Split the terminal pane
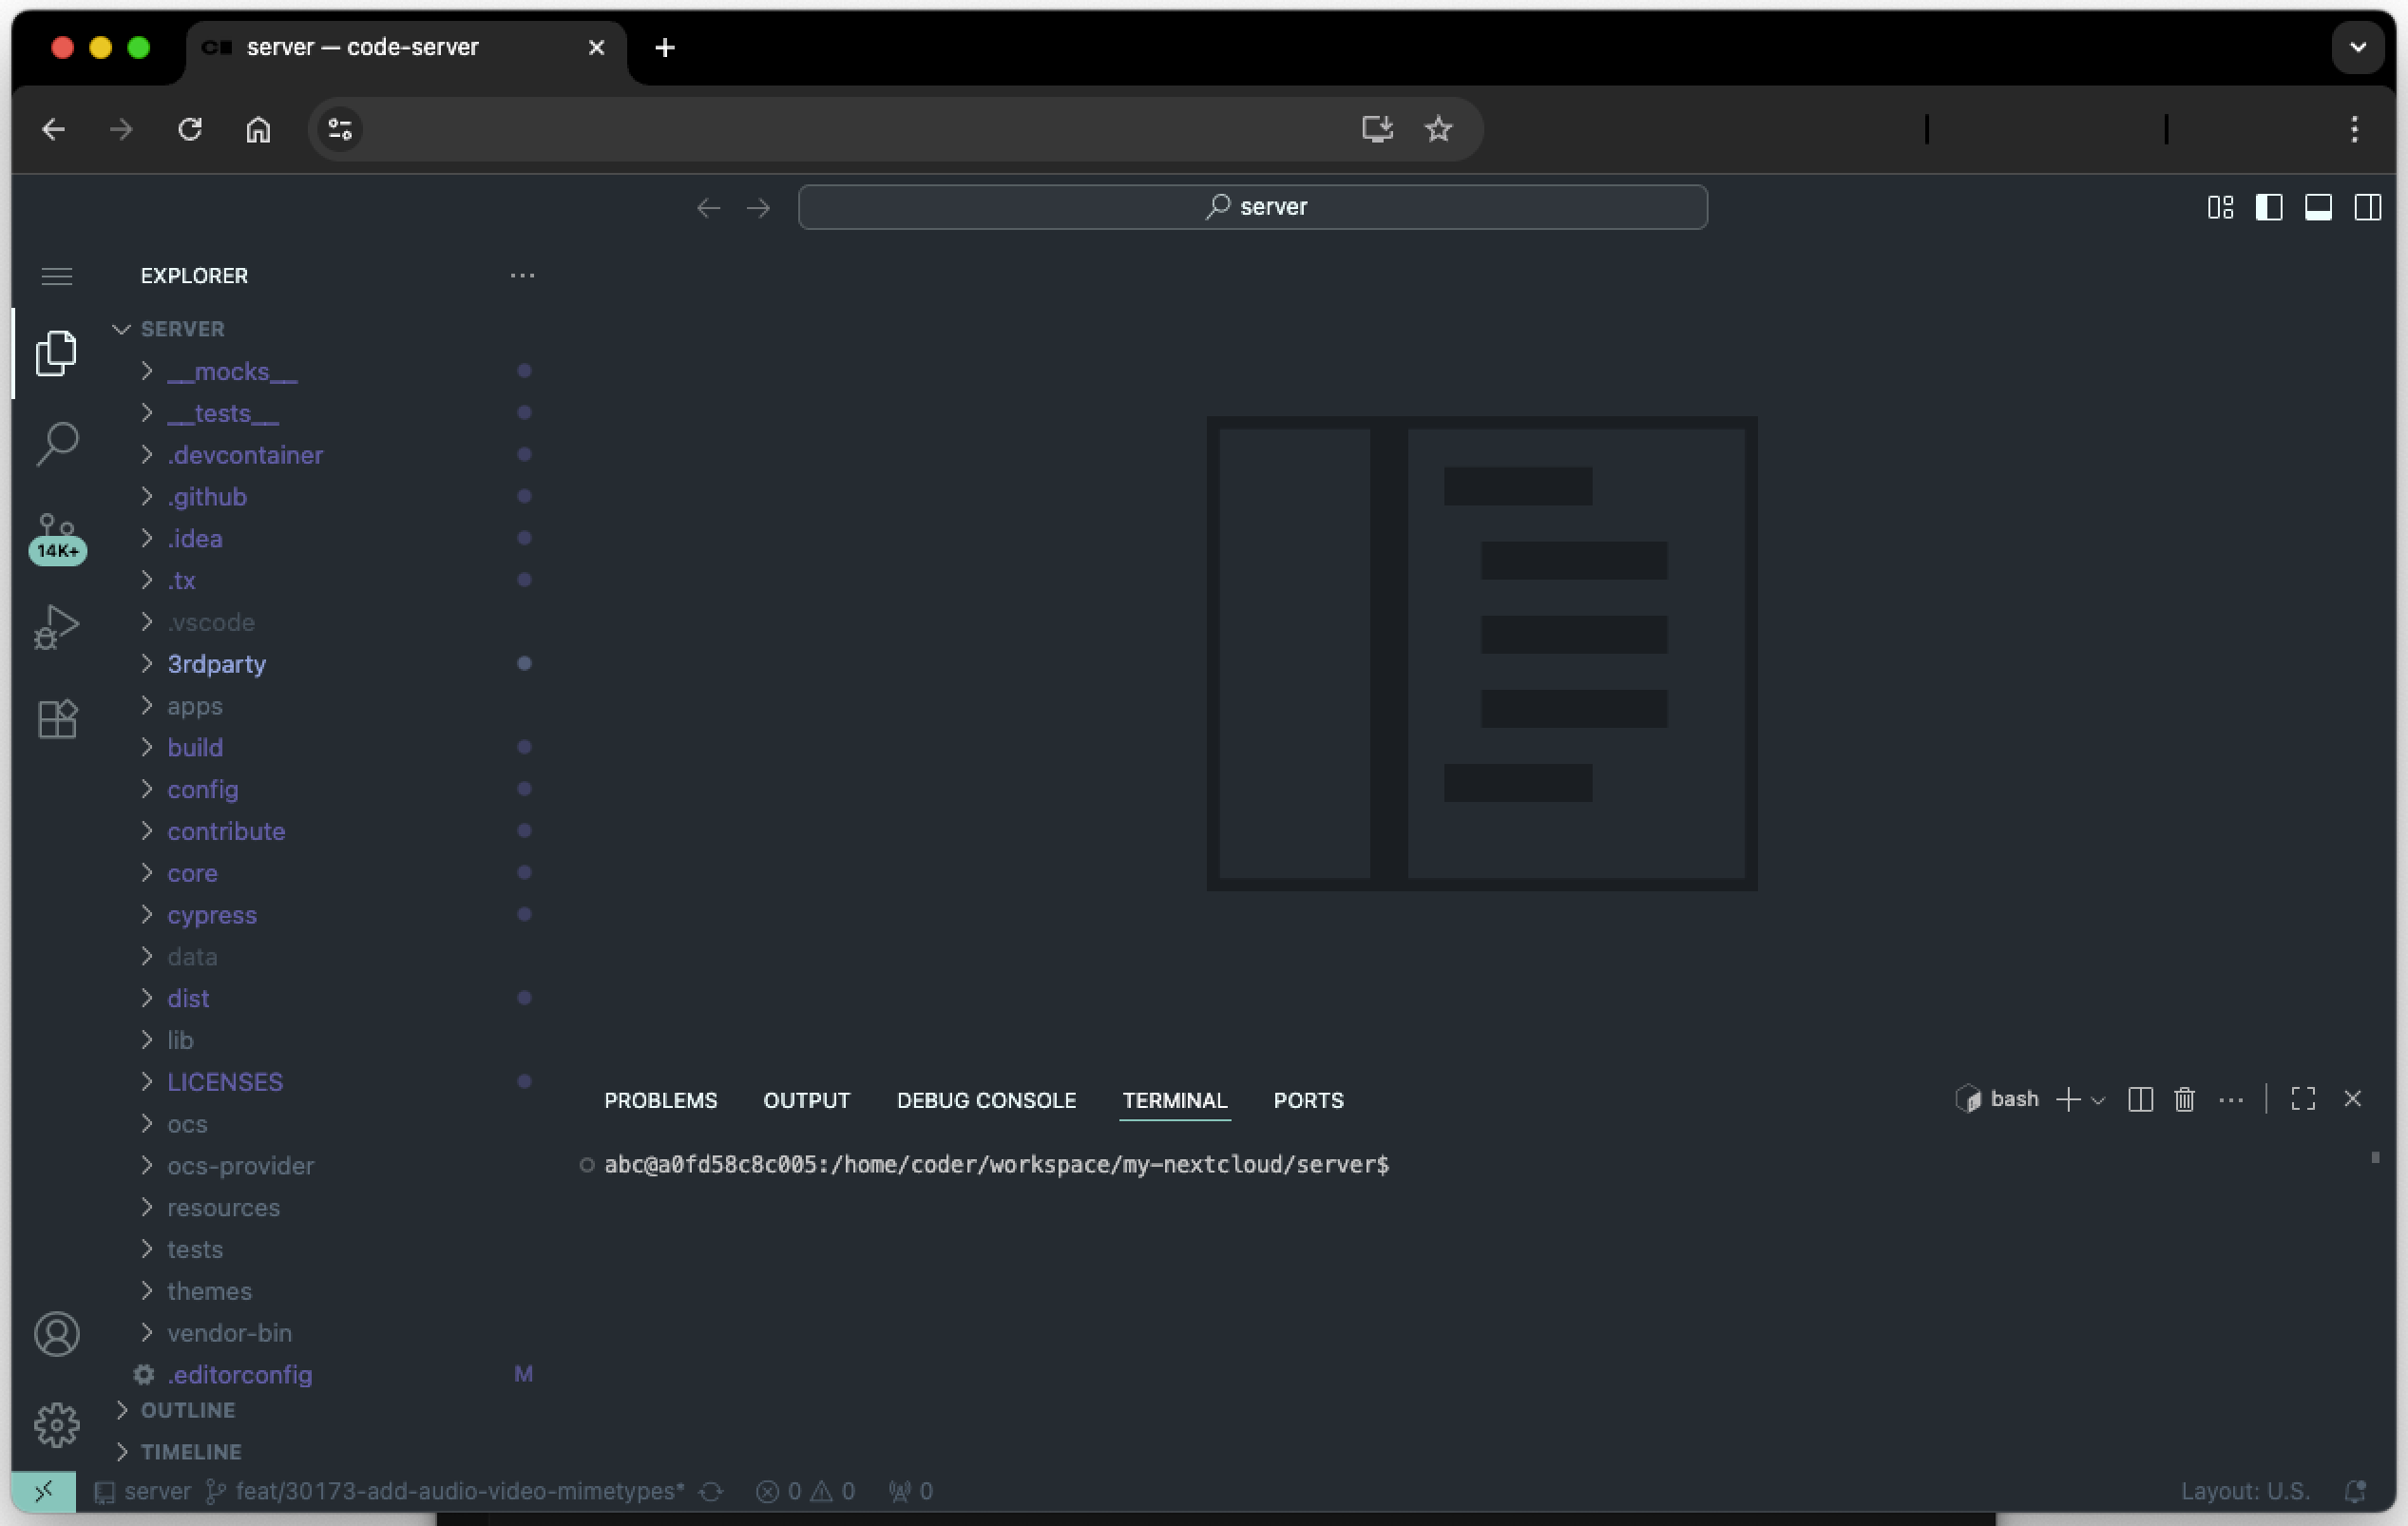Image resolution: width=2408 pixels, height=1526 pixels. pos(2140,1099)
